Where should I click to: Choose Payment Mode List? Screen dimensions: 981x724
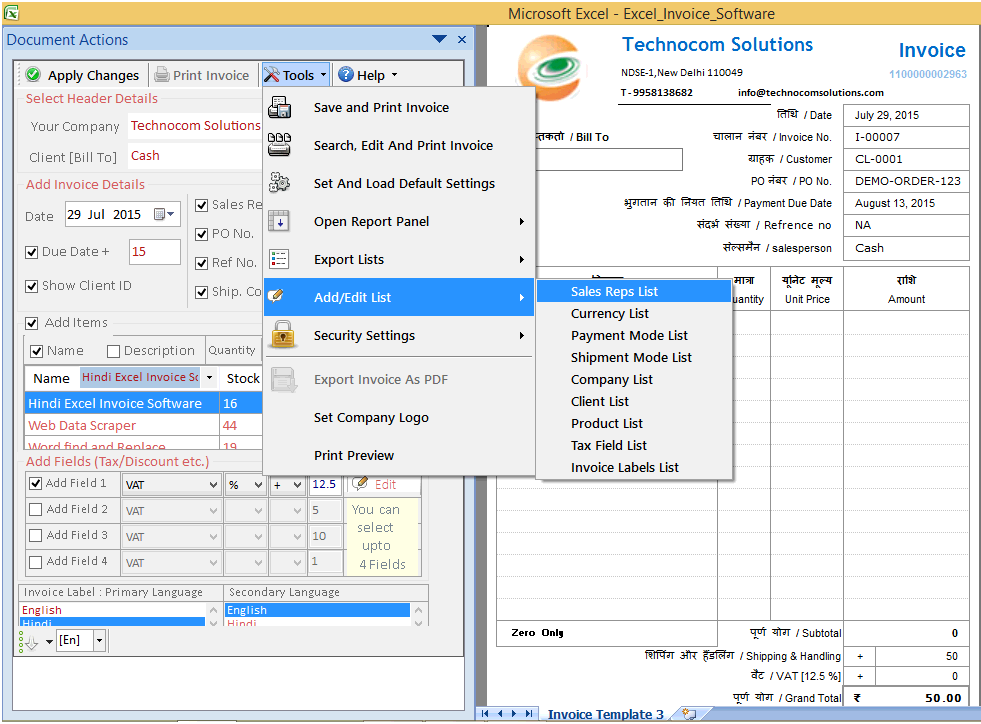634,335
